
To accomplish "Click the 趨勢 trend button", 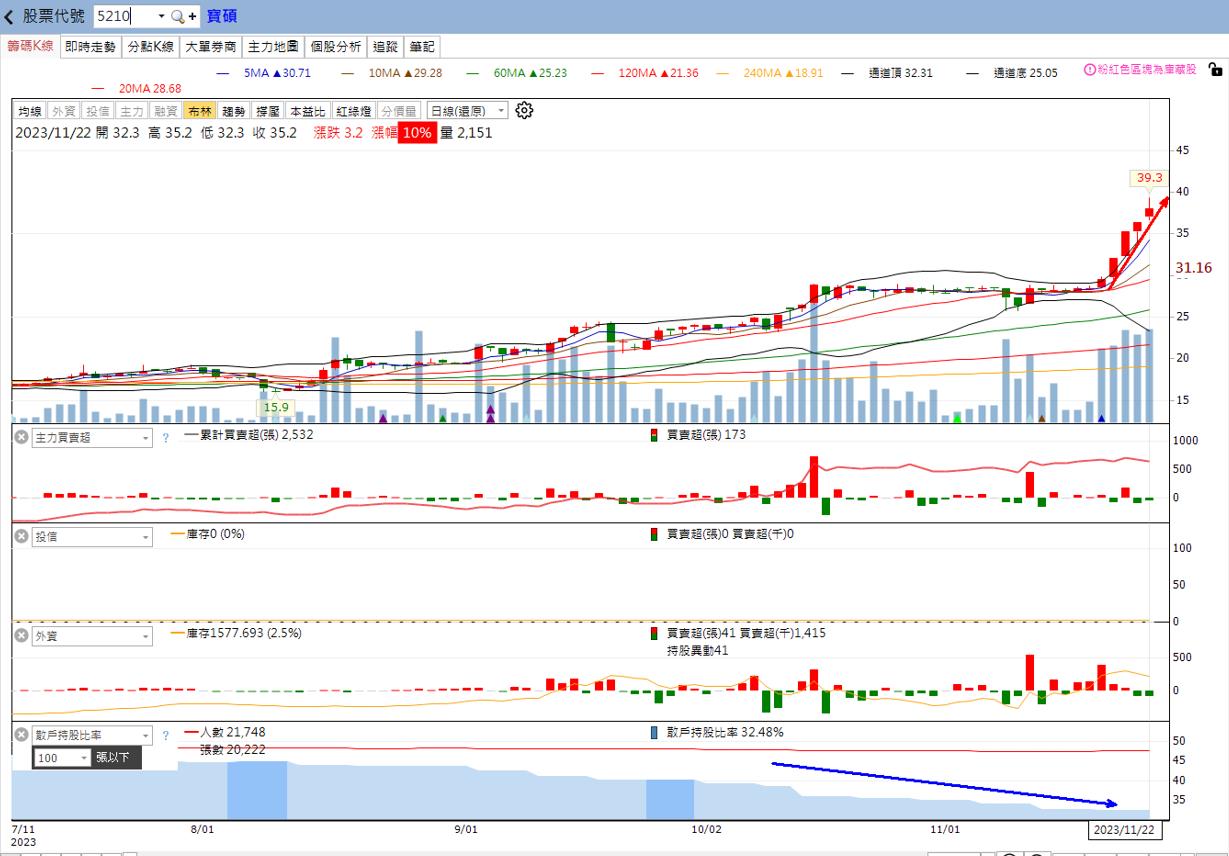I will coord(234,111).
